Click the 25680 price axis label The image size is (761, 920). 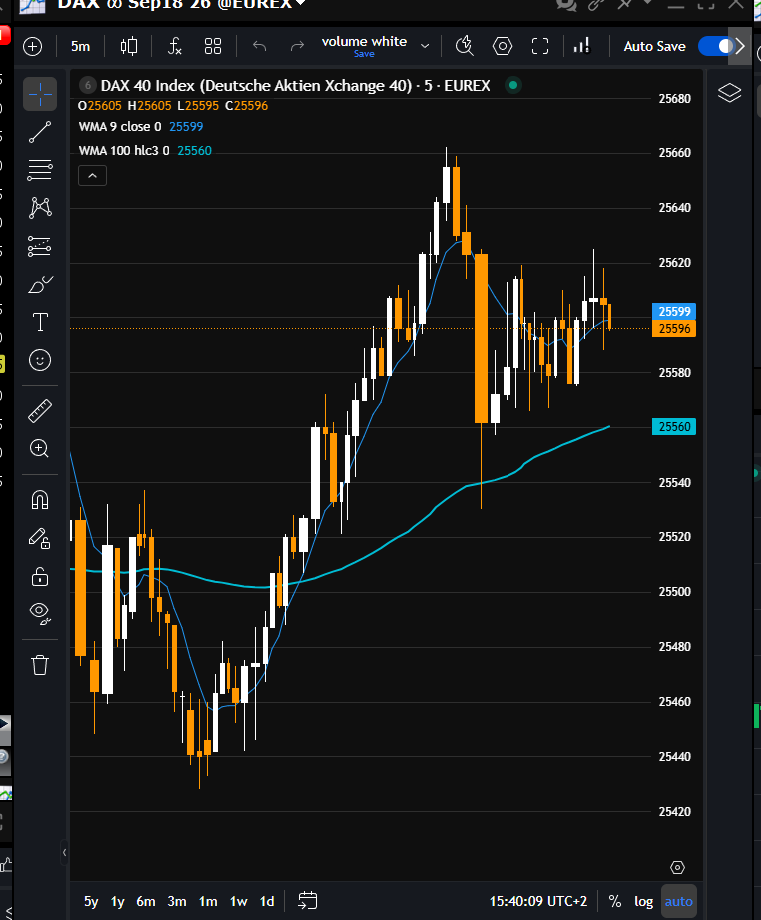(x=674, y=99)
